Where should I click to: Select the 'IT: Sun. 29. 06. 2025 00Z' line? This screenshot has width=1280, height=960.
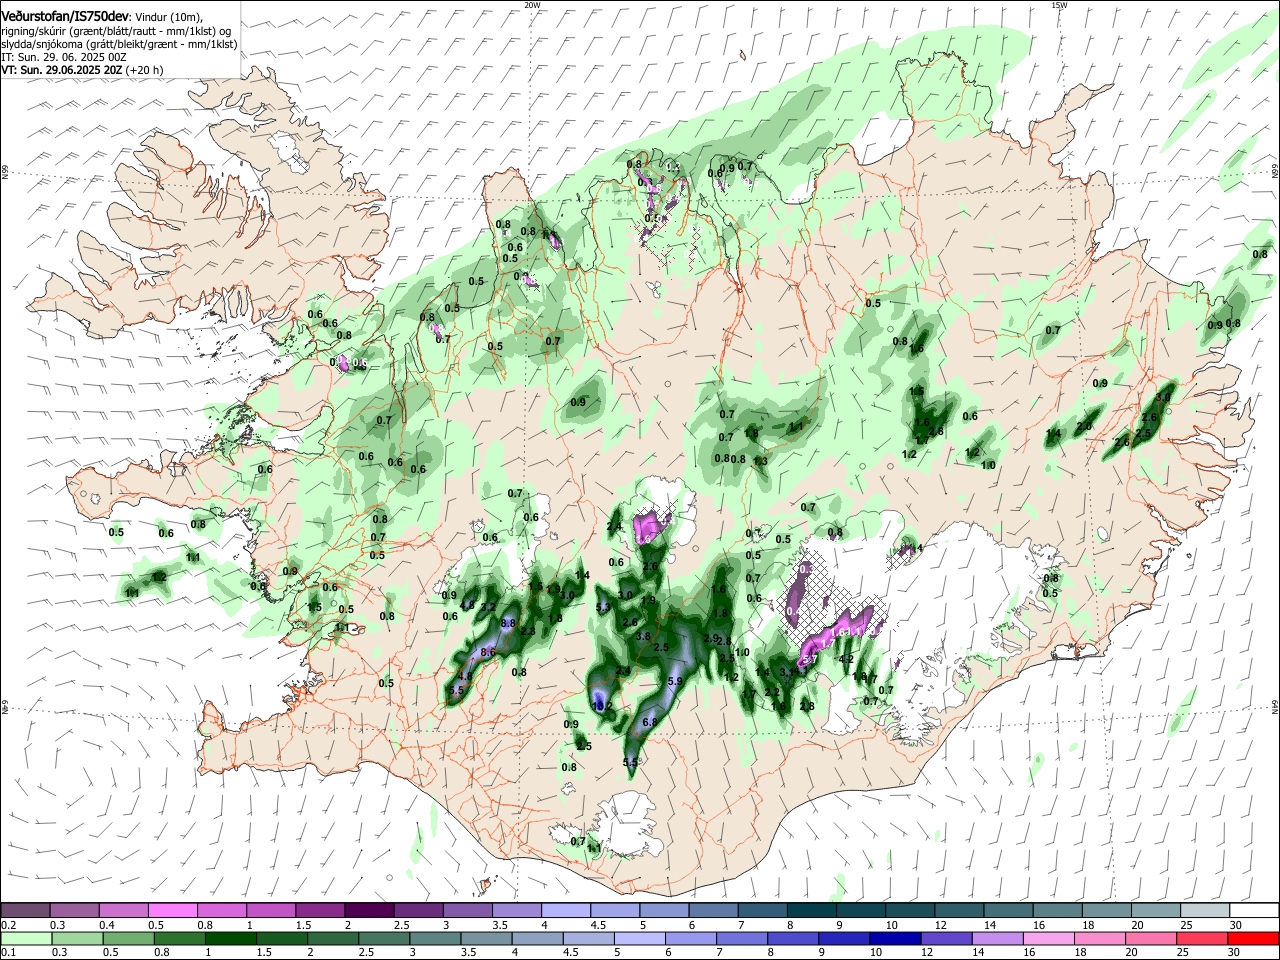(63, 57)
